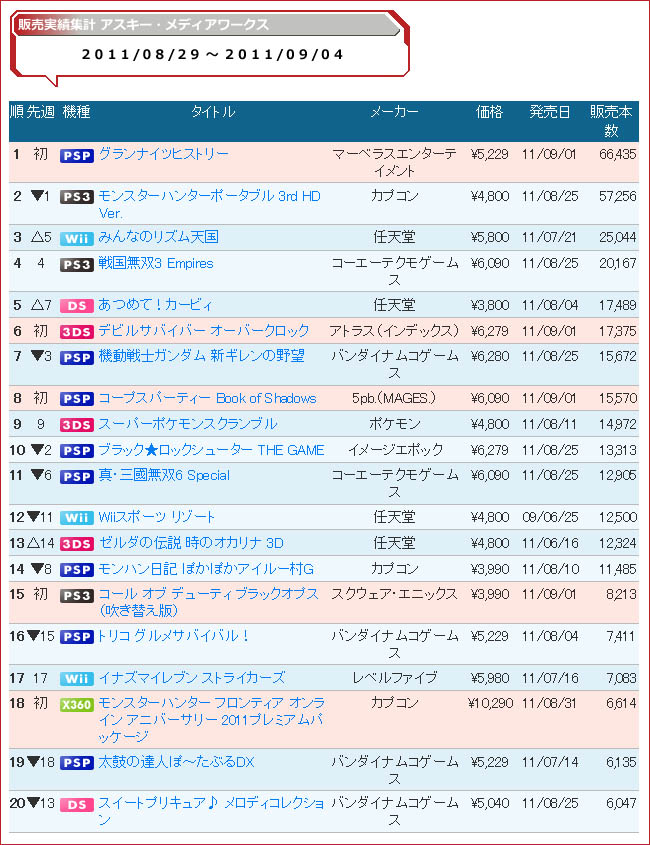
Task: Click the メーカー column header
Action: (394, 112)
